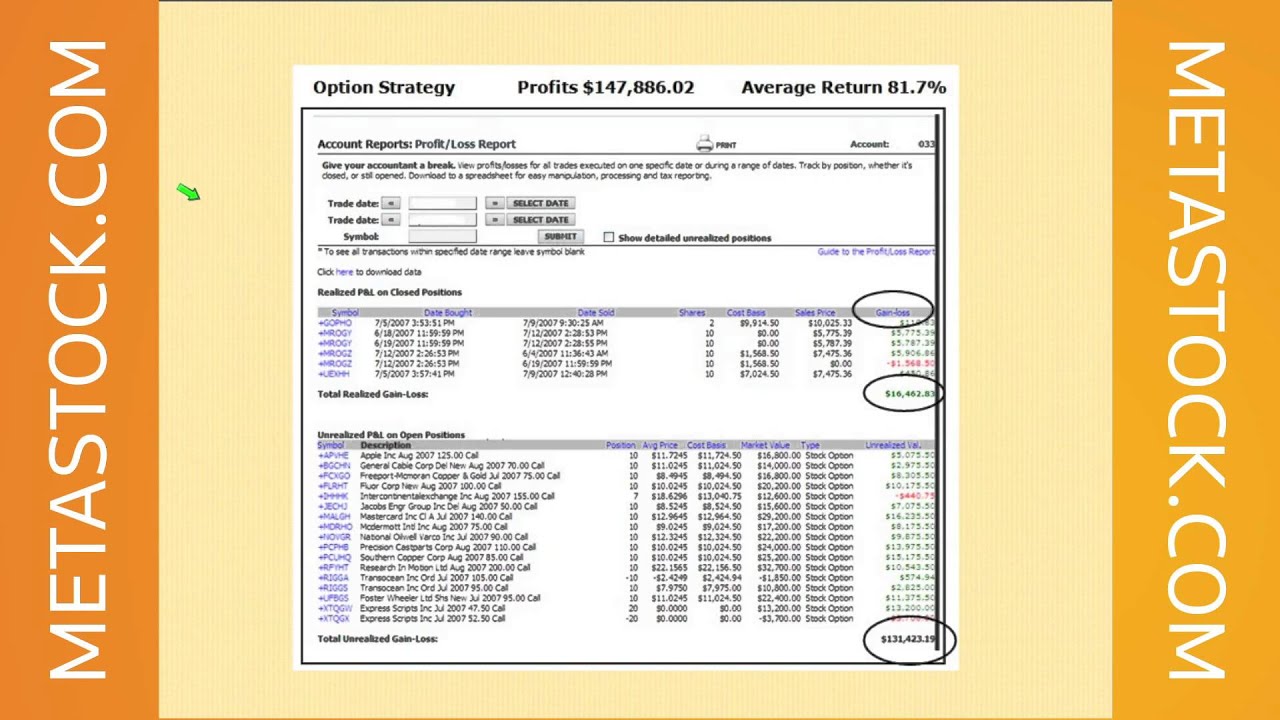Sort closed positions by Date Sold header
Screen dimensions: 1280x720
596,313
